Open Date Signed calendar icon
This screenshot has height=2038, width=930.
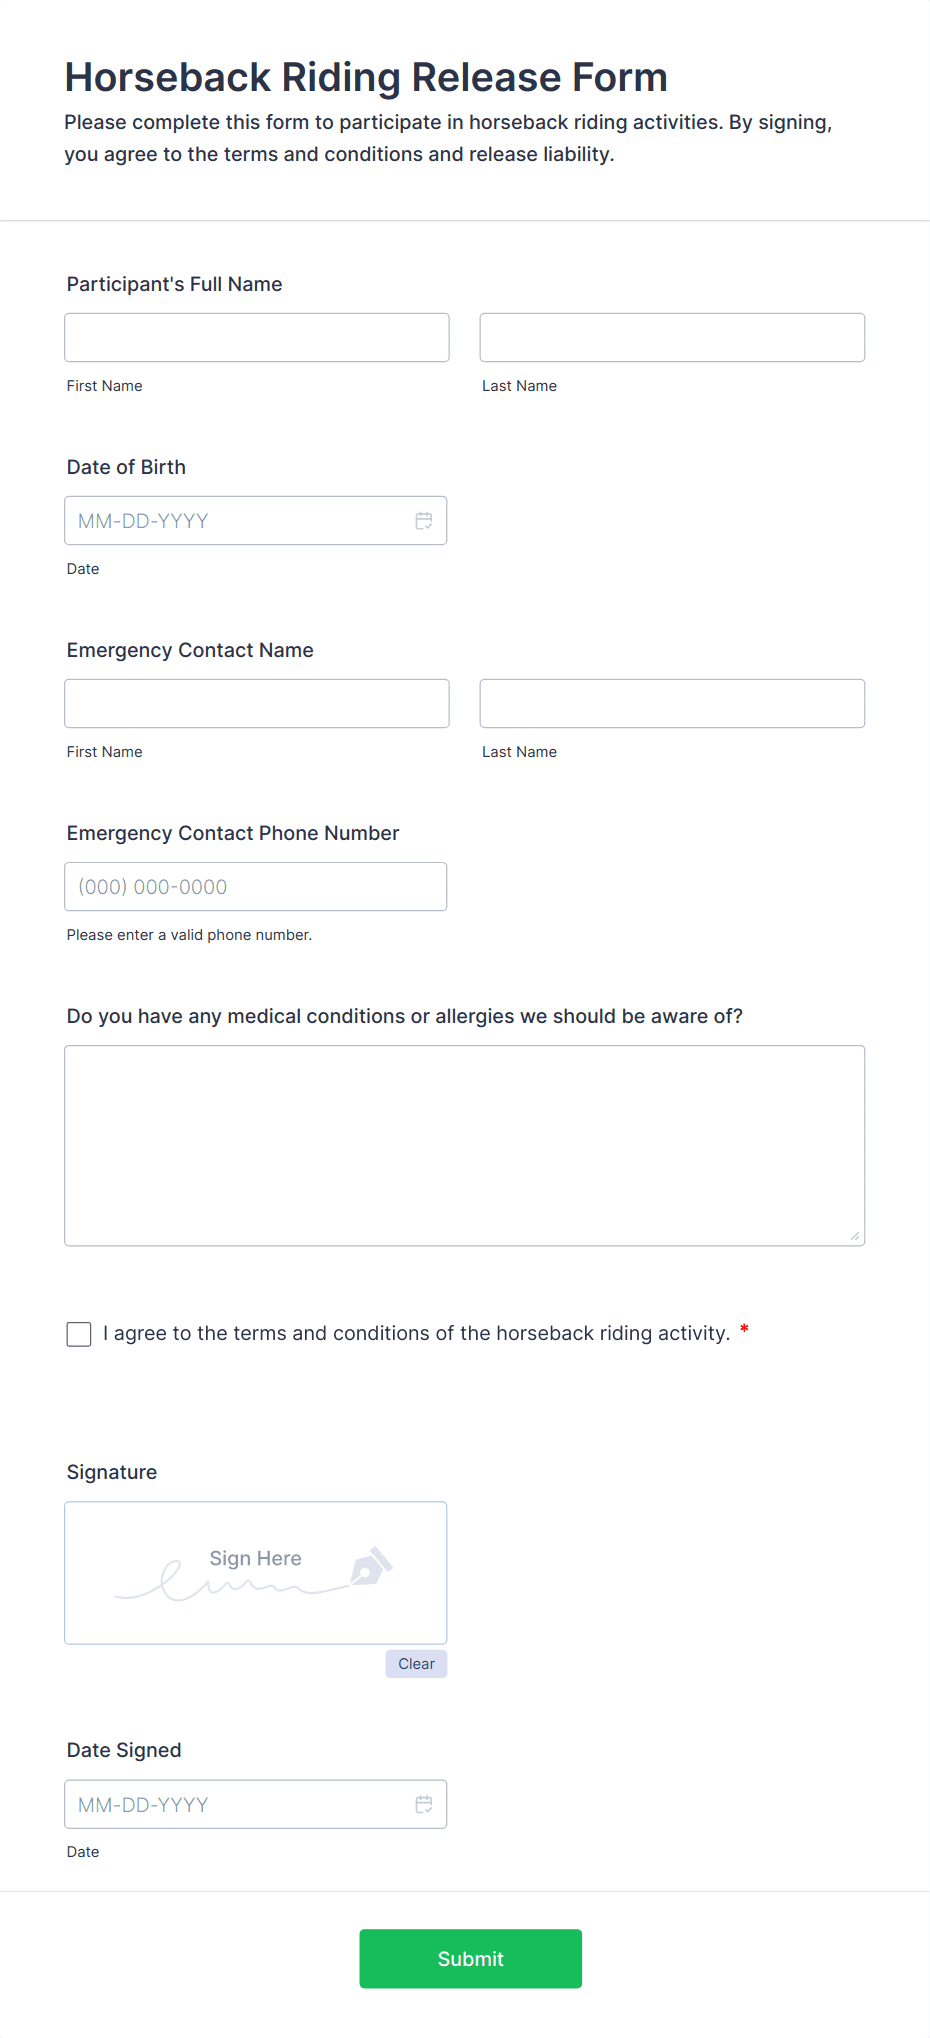(424, 1804)
